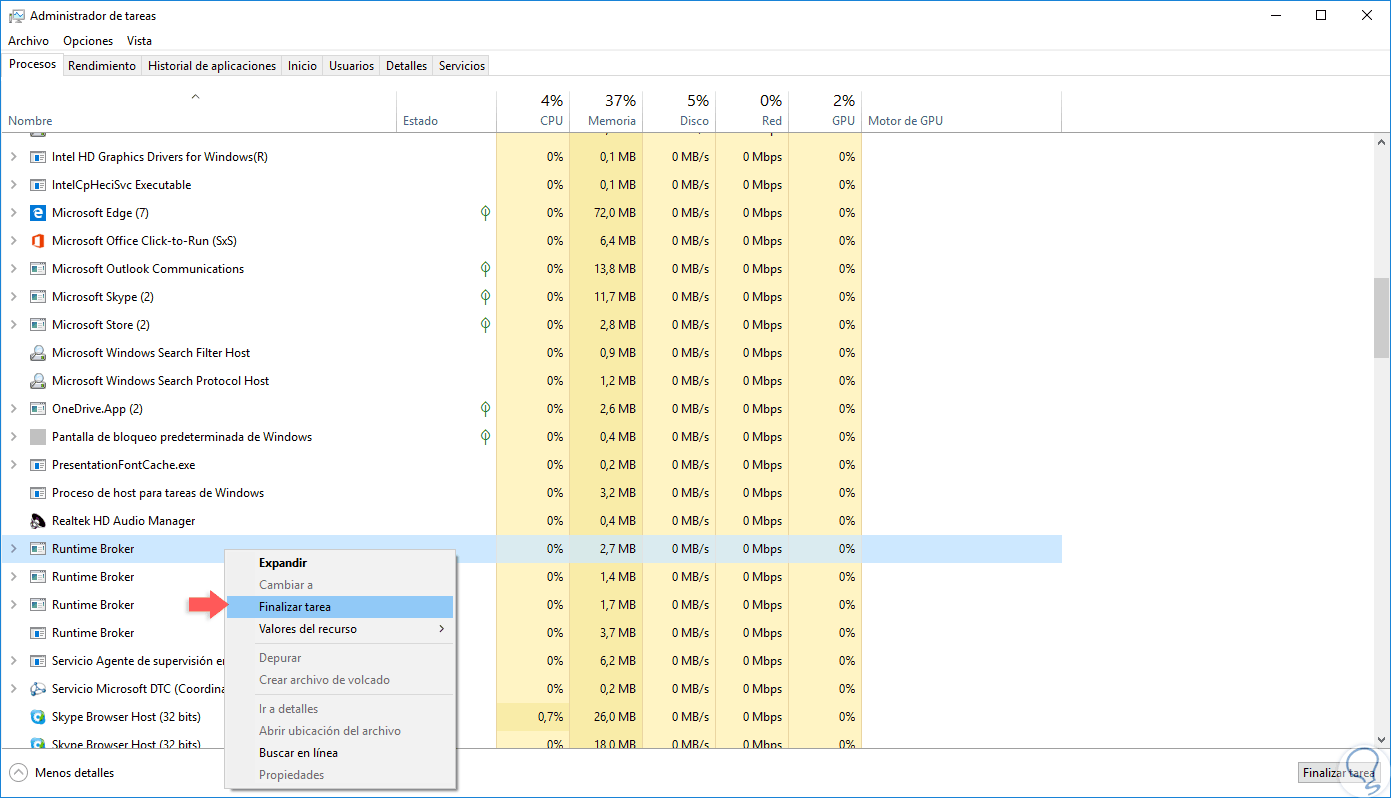Sort processes by the GPU percentage column header
This screenshot has width=1391, height=798.
point(826,110)
